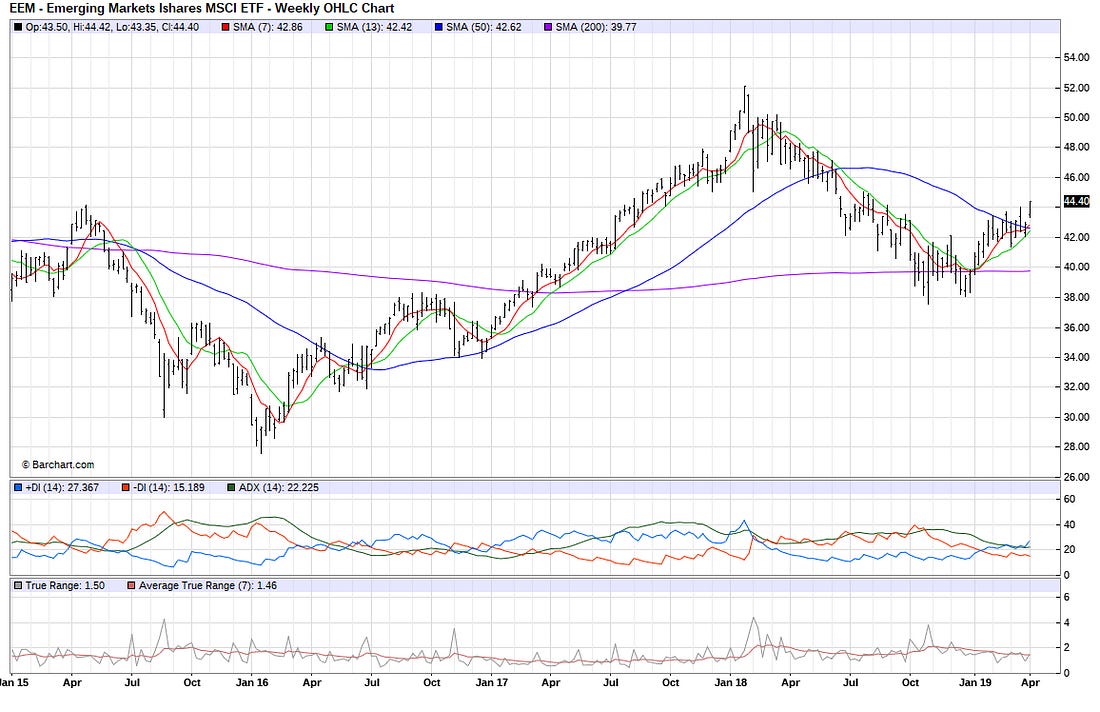This screenshot has height=712, width=1100.
Task: Click the 36.00 price axis label
Action: [1077, 328]
